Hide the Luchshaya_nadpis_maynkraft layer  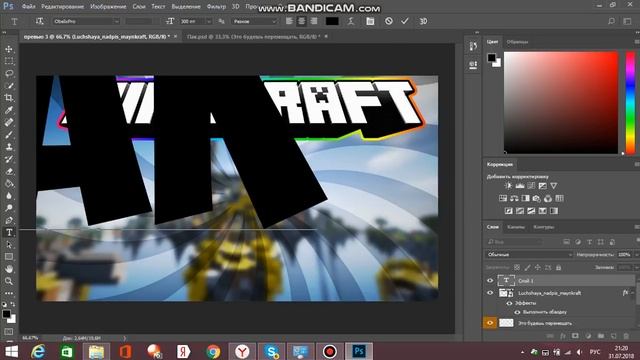coord(490,293)
